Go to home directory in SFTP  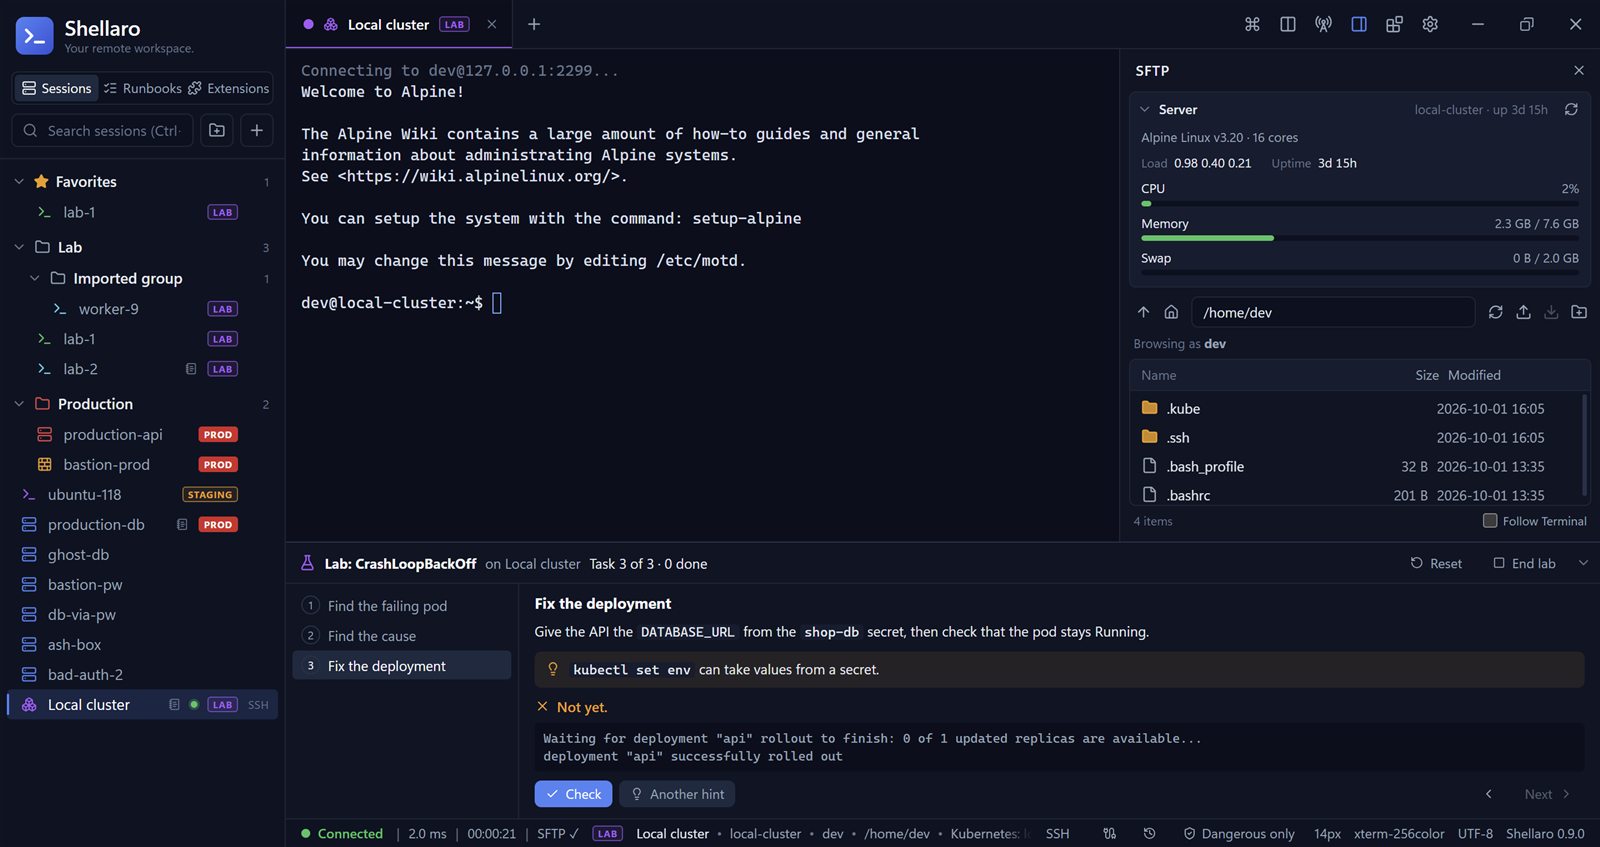pos(1171,312)
